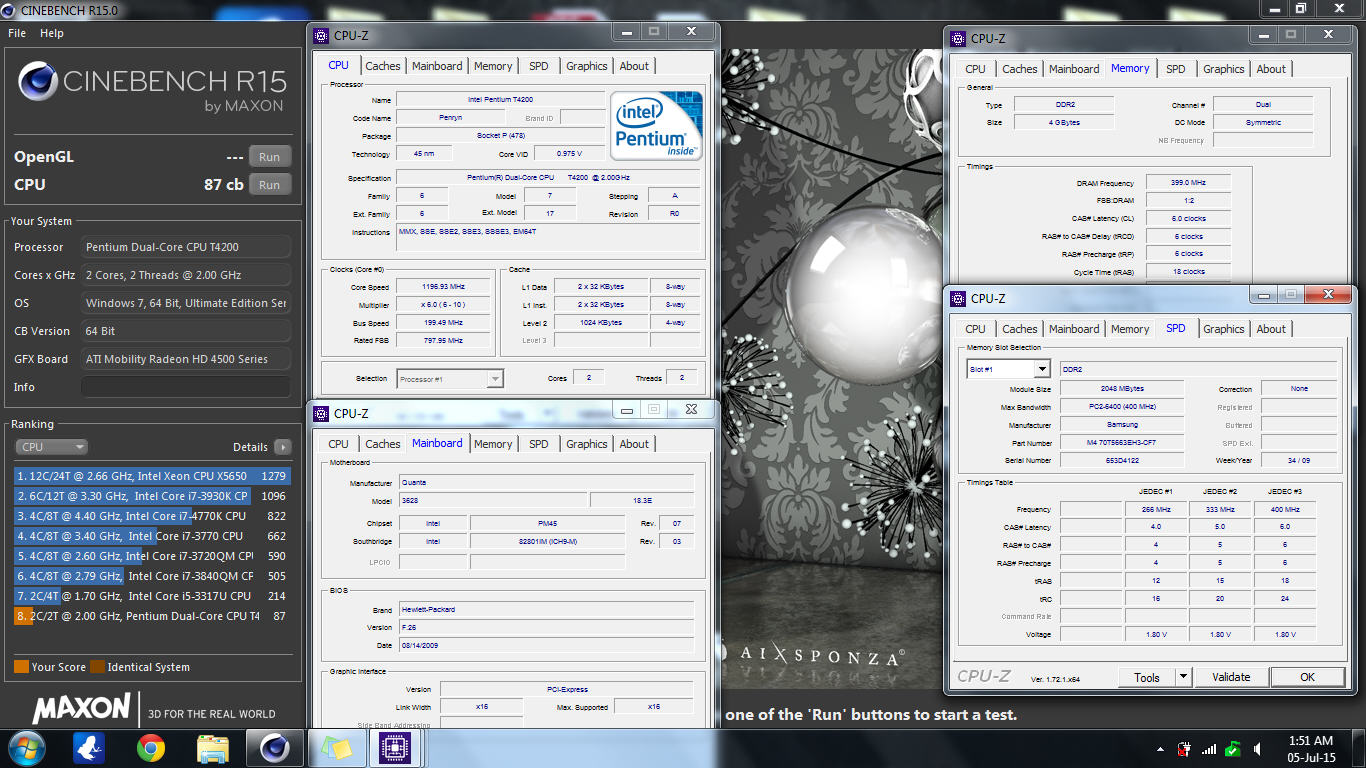Click the GFX Board ATI Mobility Radeon field
Screen dimensions: 1366x768
(x=186, y=359)
